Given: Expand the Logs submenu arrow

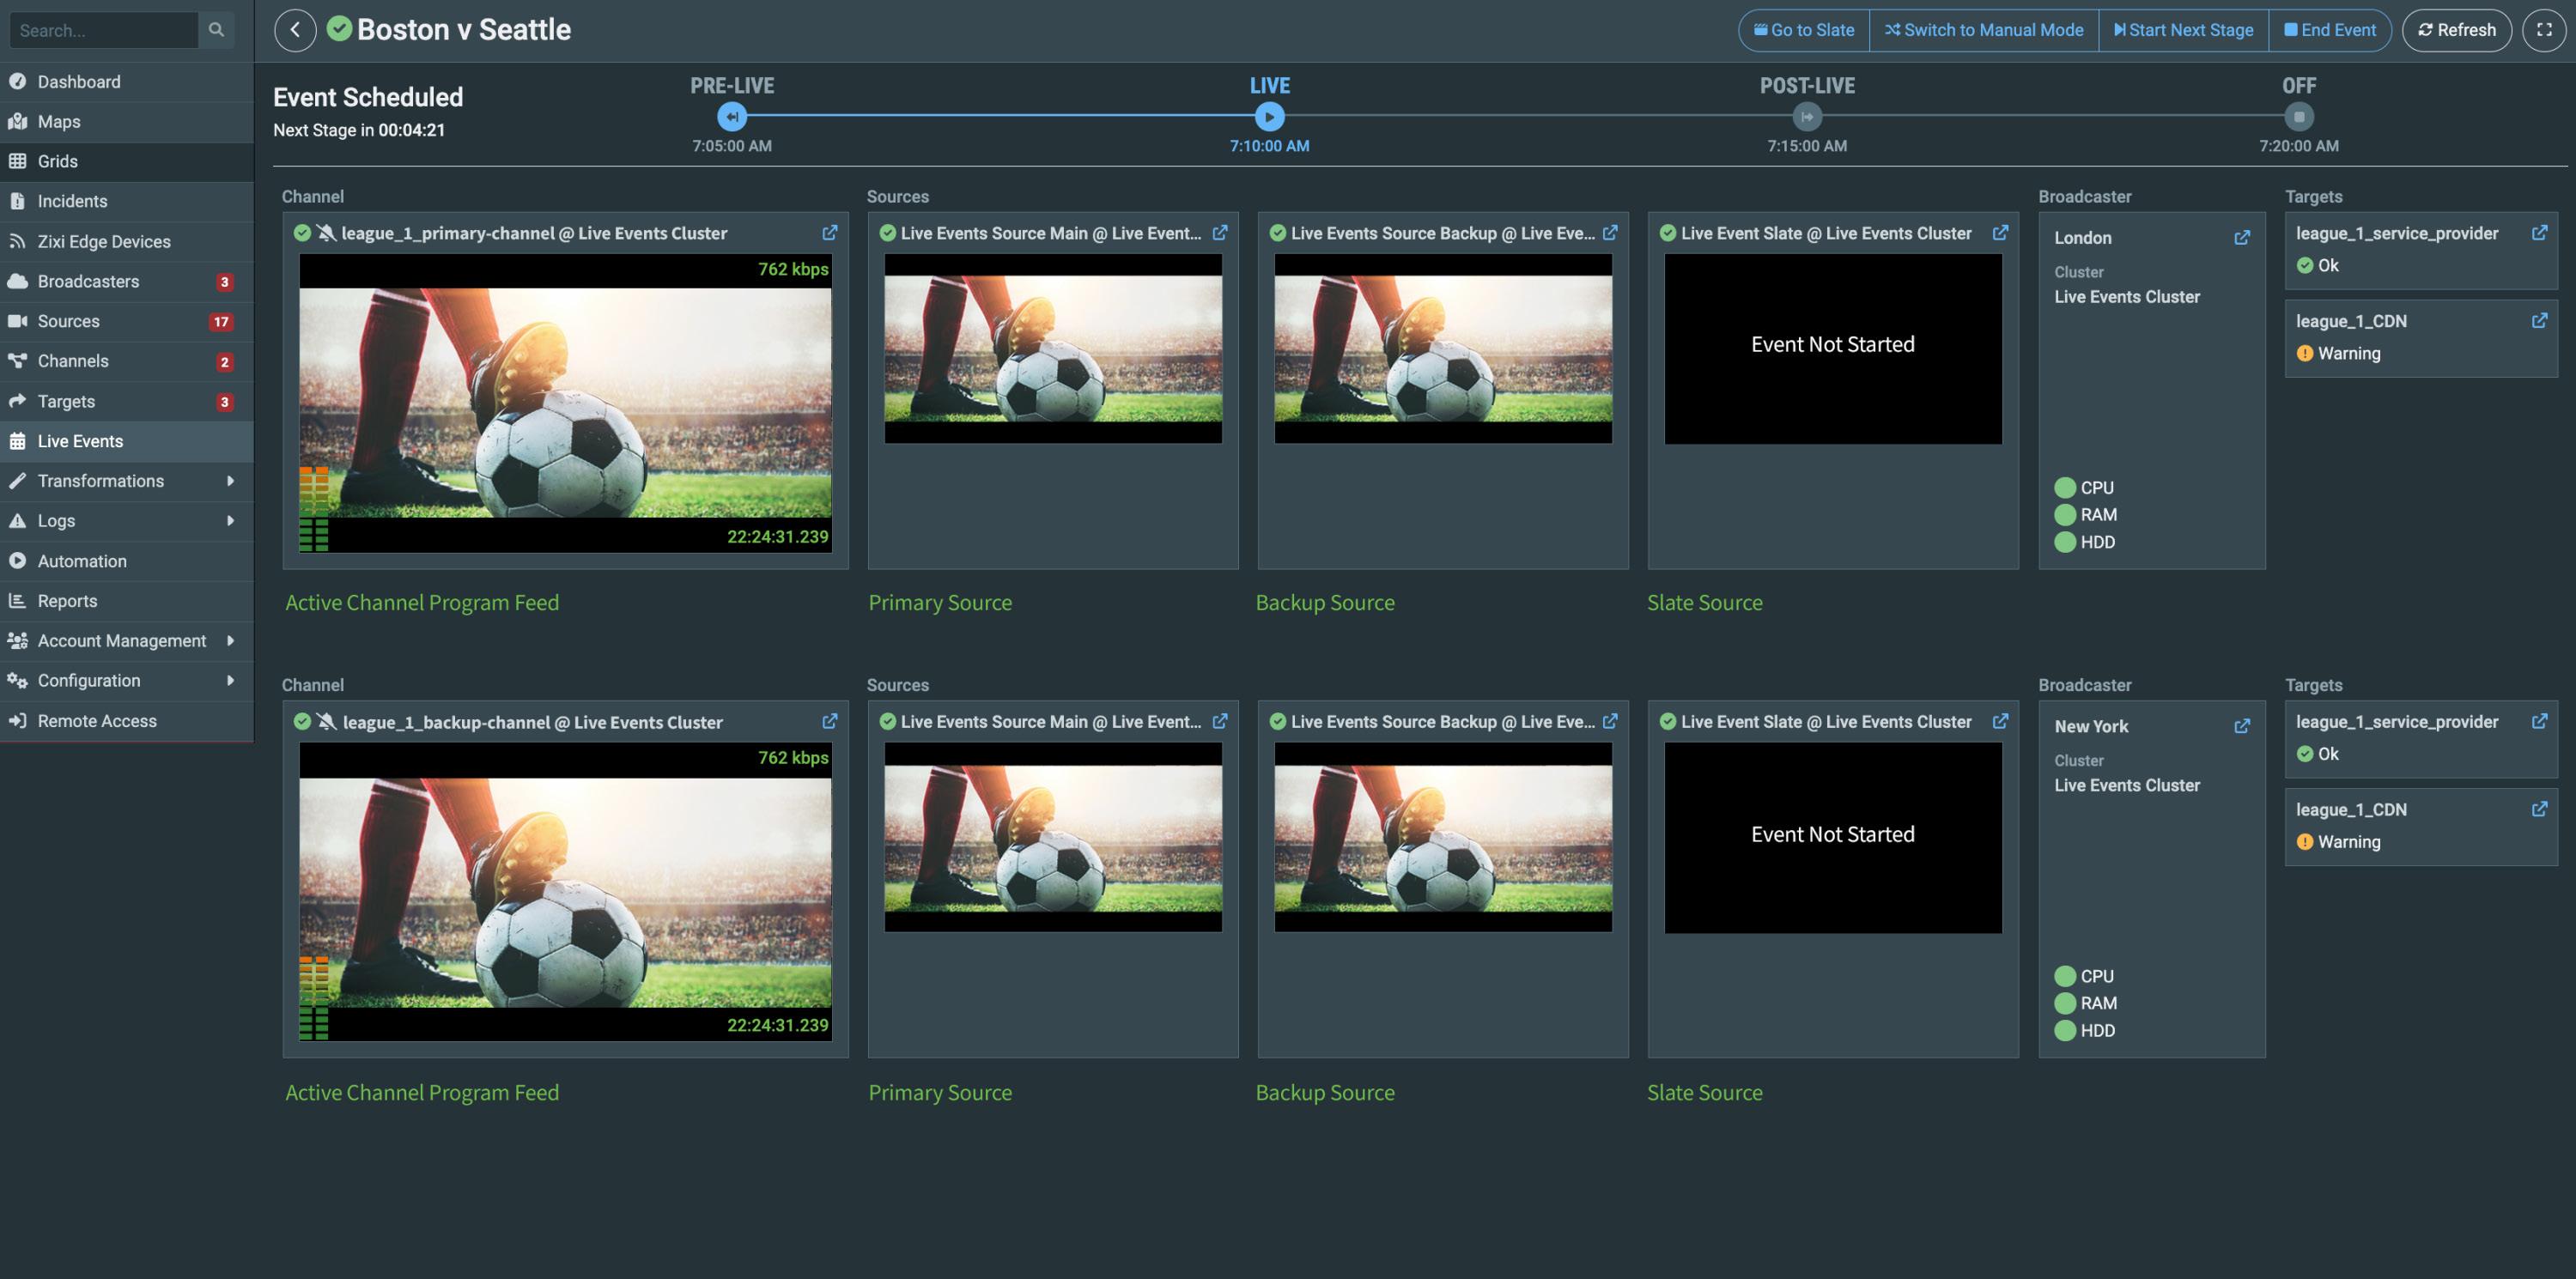Looking at the screenshot, I should pyautogui.click(x=231, y=521).
